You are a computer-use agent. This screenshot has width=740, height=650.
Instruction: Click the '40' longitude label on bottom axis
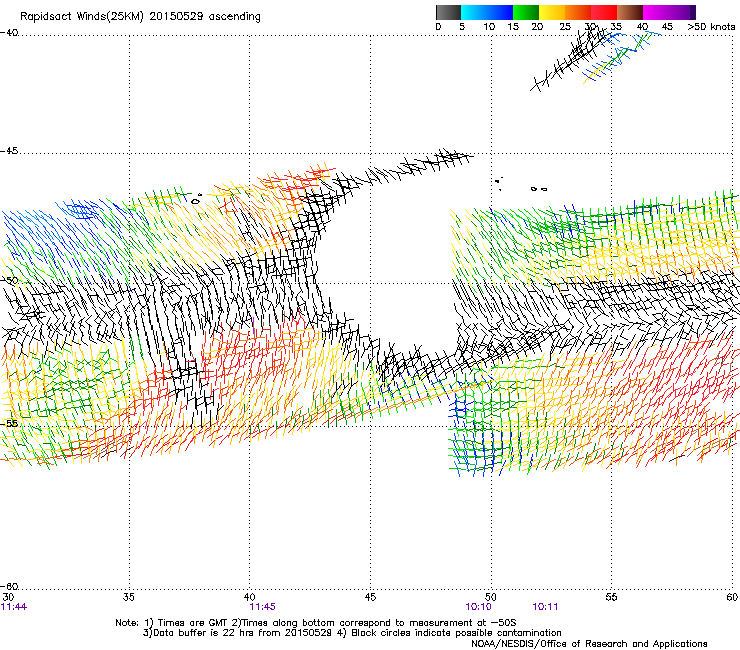[250, 597]
